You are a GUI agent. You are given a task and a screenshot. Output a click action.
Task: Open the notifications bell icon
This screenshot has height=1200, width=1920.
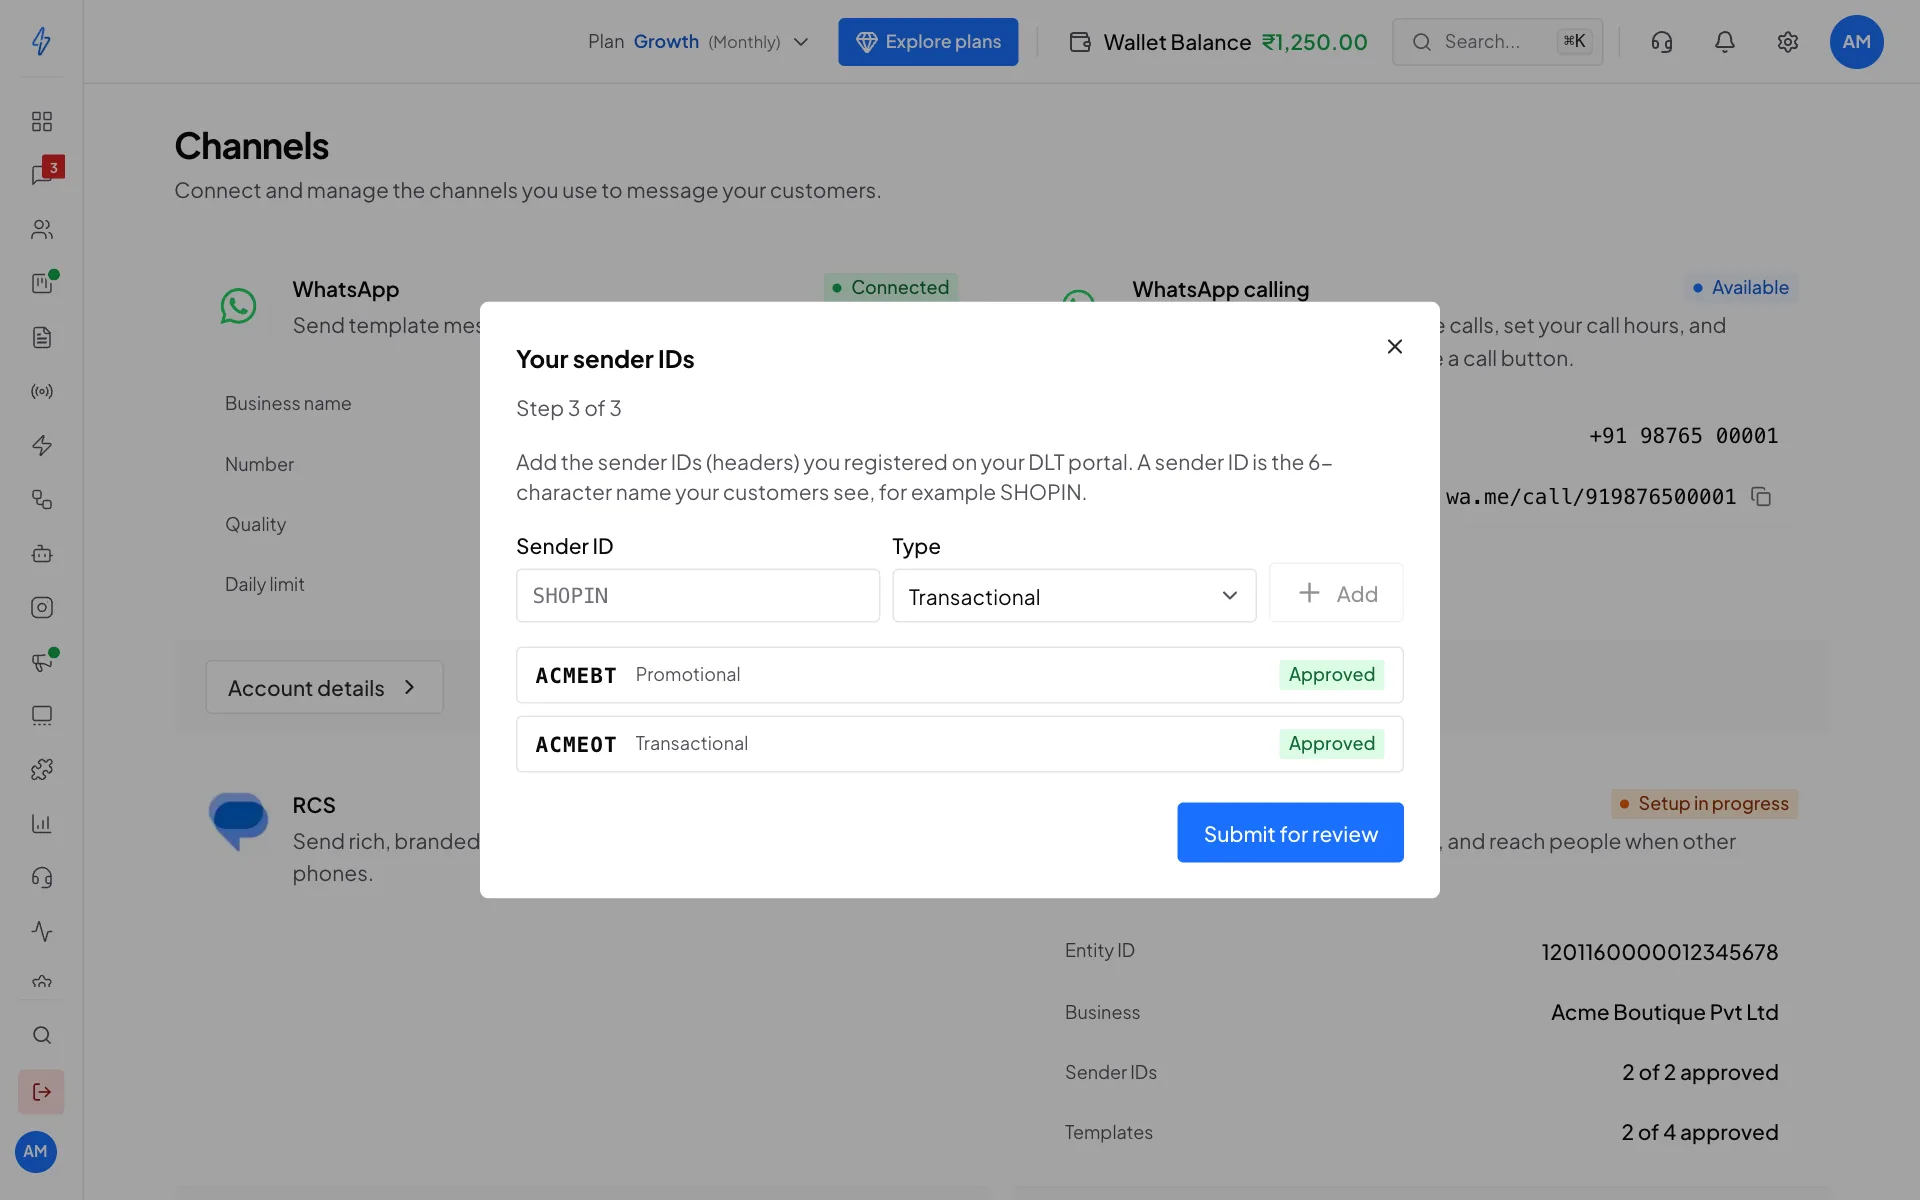1725,42
